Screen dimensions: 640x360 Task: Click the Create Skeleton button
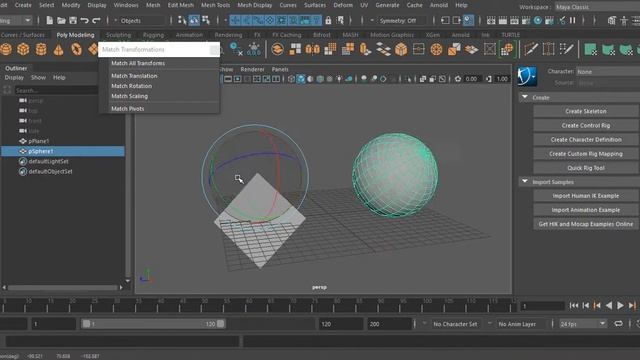[586, 111]
